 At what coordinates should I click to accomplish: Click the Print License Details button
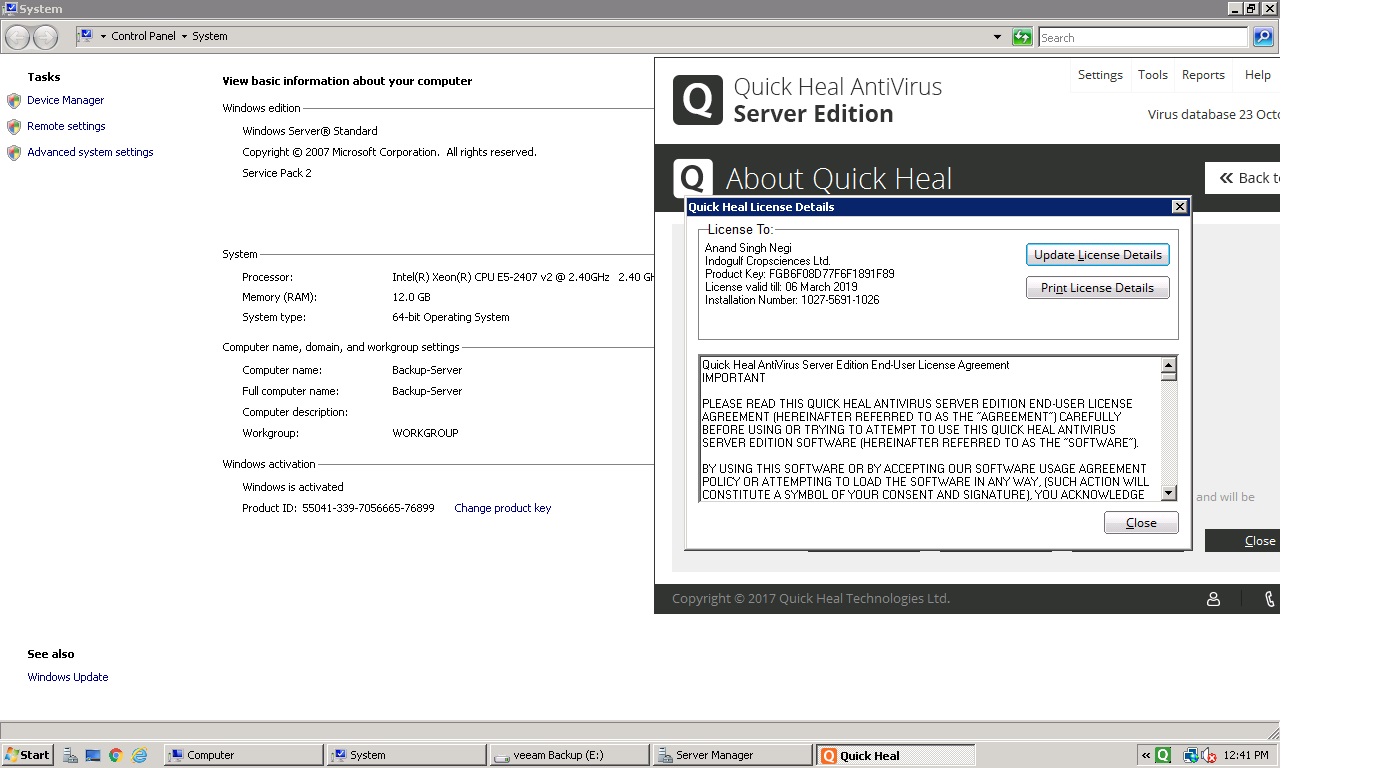1097,288
